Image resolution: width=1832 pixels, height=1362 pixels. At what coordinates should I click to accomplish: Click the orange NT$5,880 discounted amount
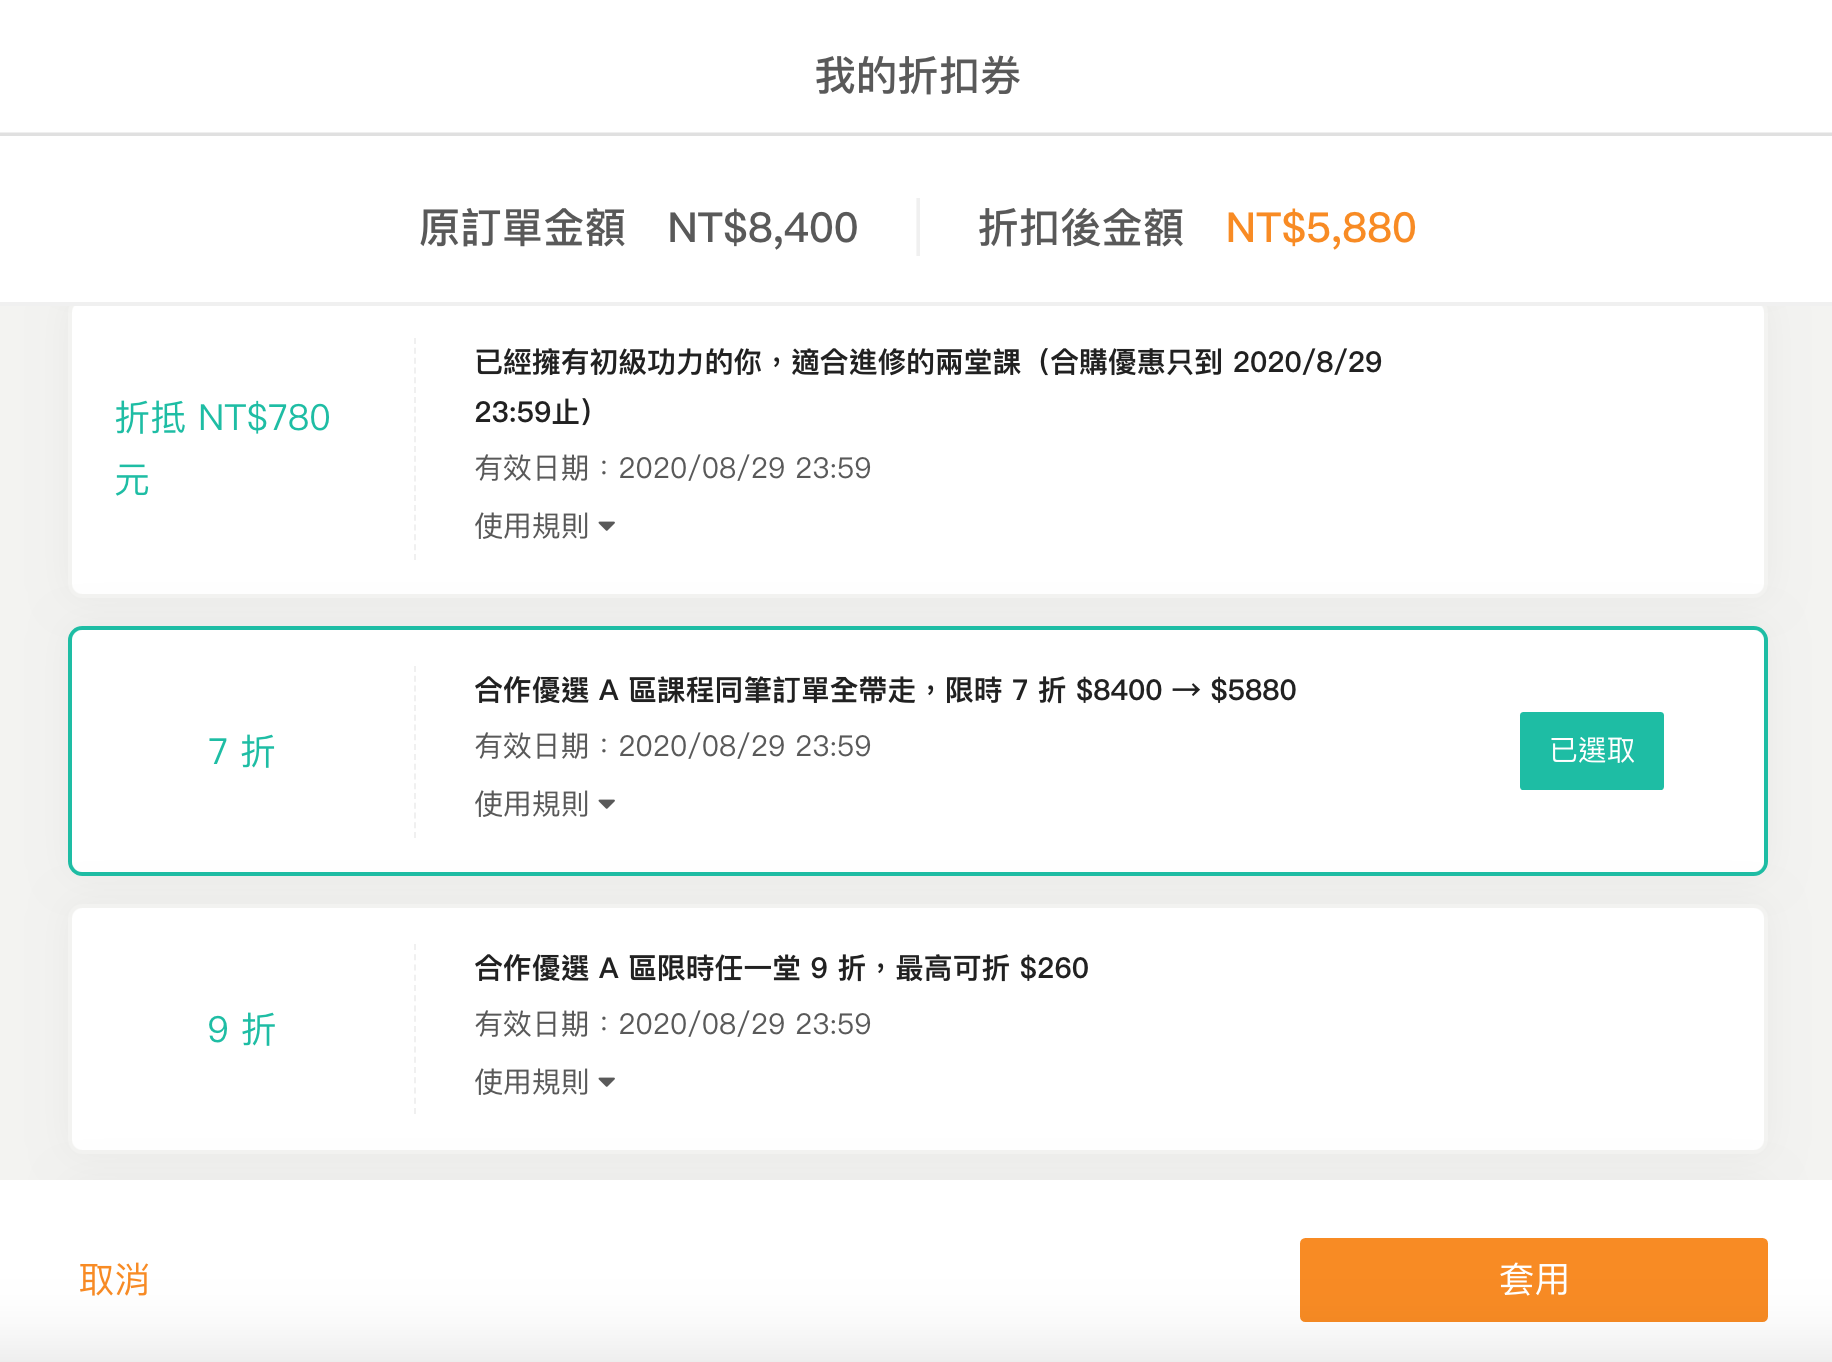pos(1320,228)
